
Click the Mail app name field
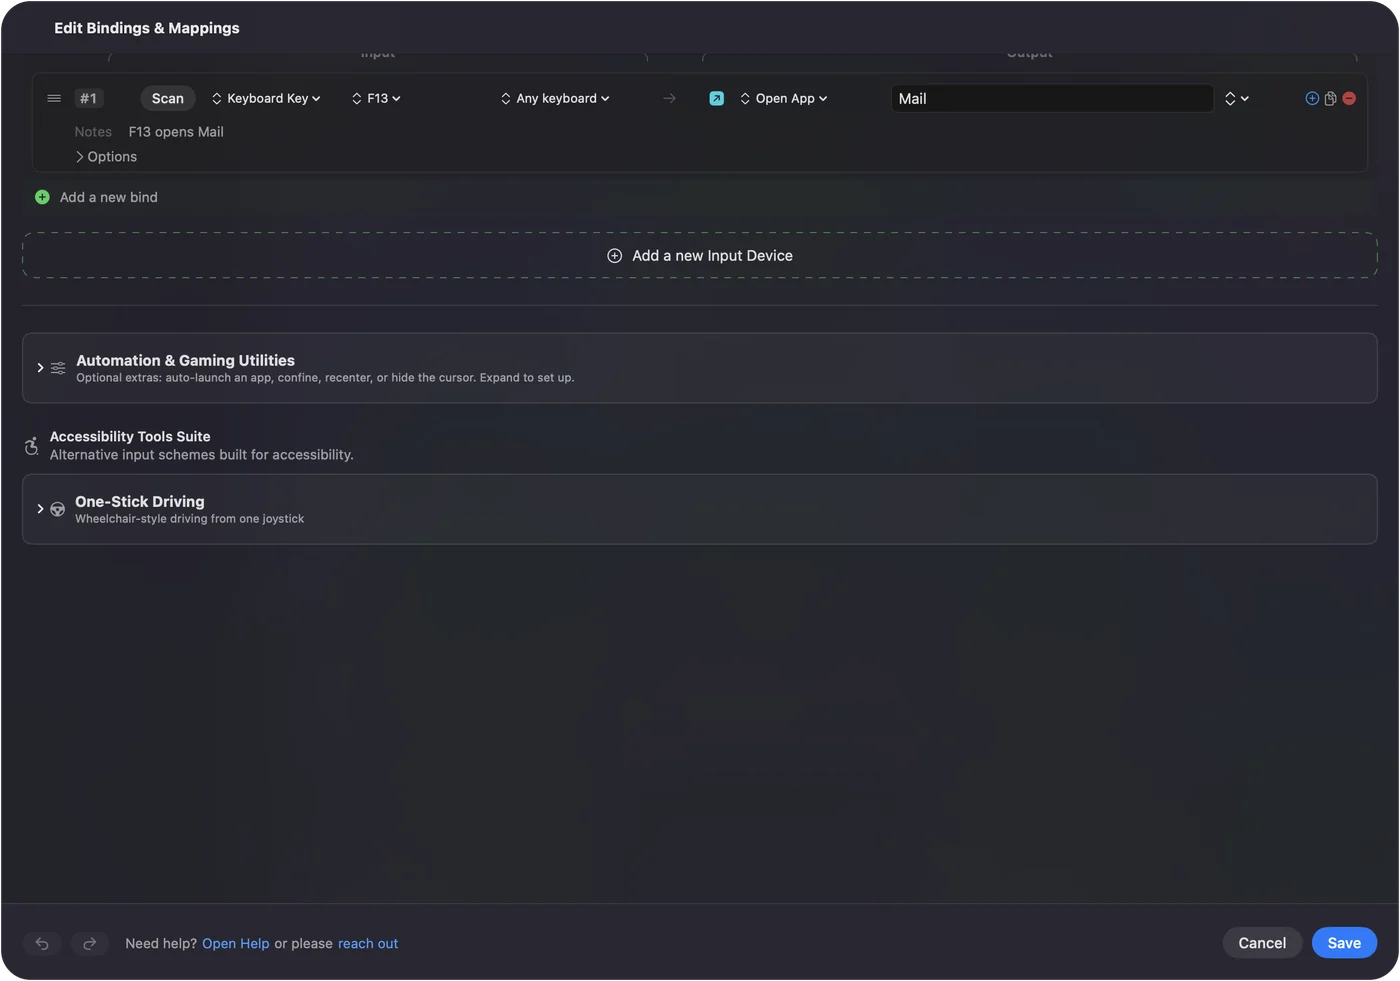(1052, 98)
